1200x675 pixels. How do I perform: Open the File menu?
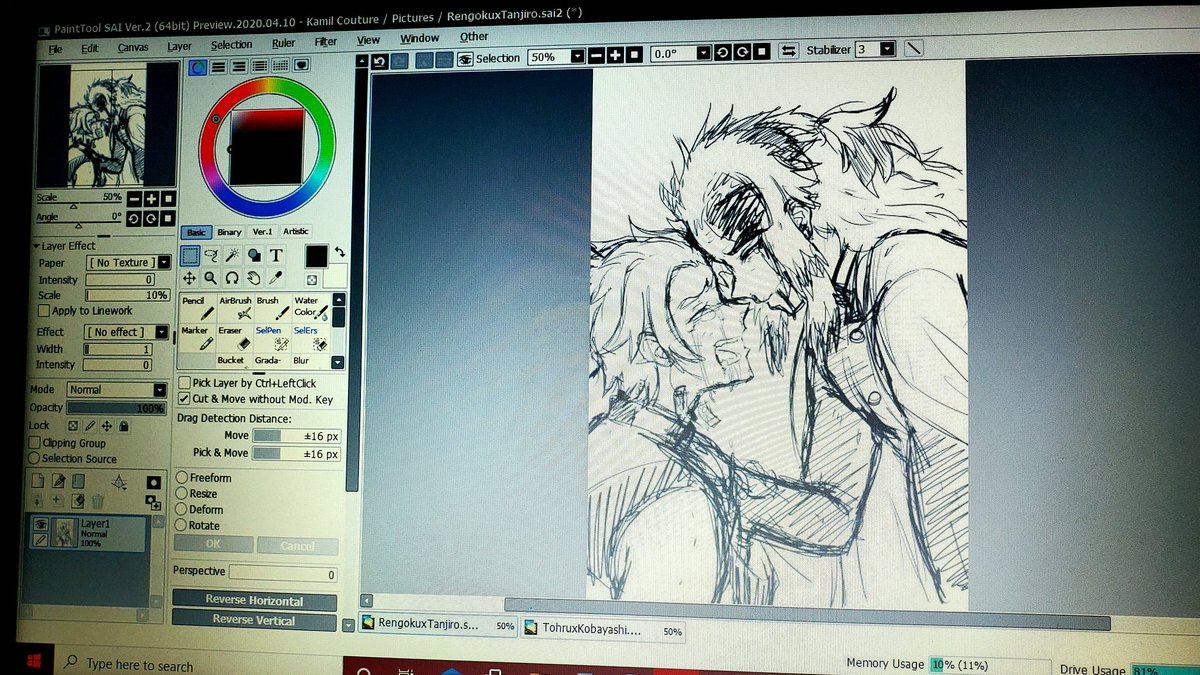pos(54,49)
